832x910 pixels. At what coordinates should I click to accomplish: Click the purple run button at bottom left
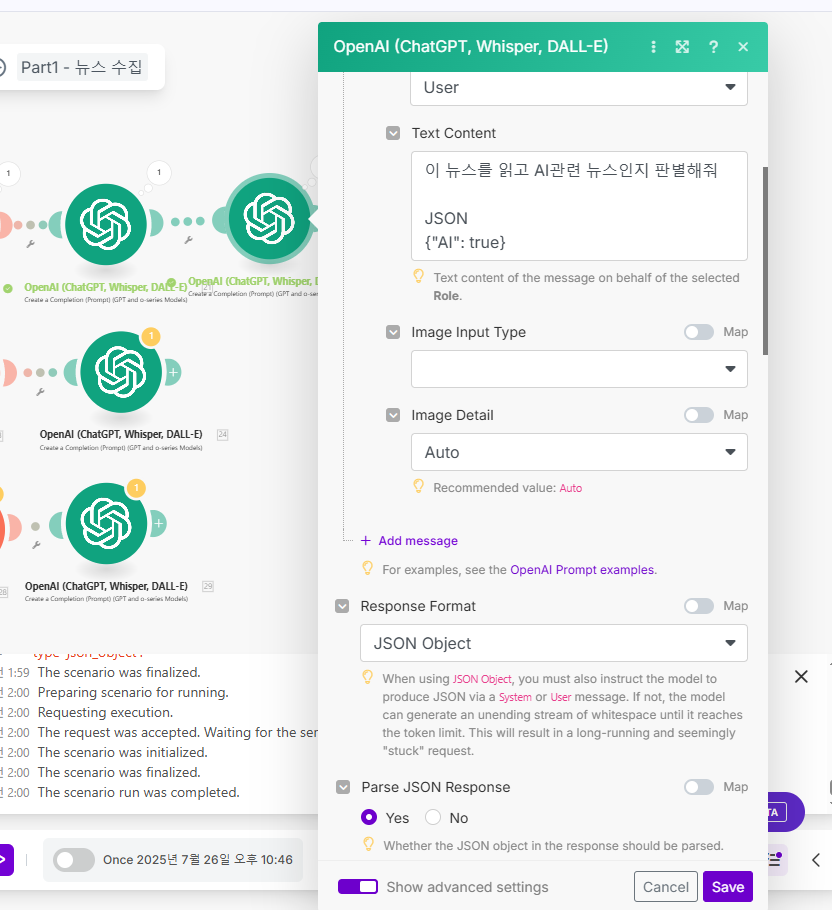tap(6, 860)
